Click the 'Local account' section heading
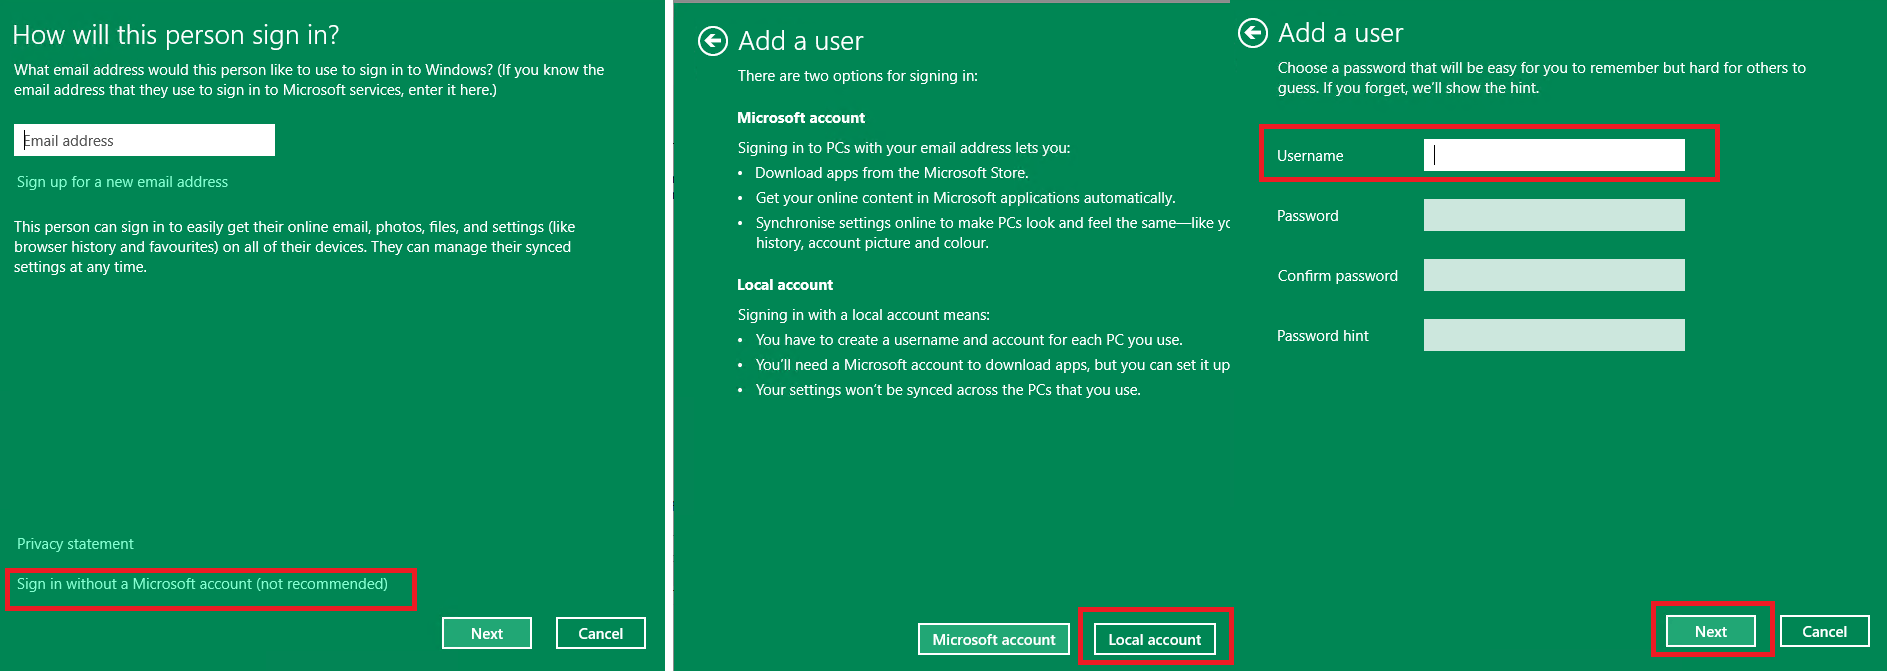The width and height of the screenshot is (1887, 671). [785, 285]
